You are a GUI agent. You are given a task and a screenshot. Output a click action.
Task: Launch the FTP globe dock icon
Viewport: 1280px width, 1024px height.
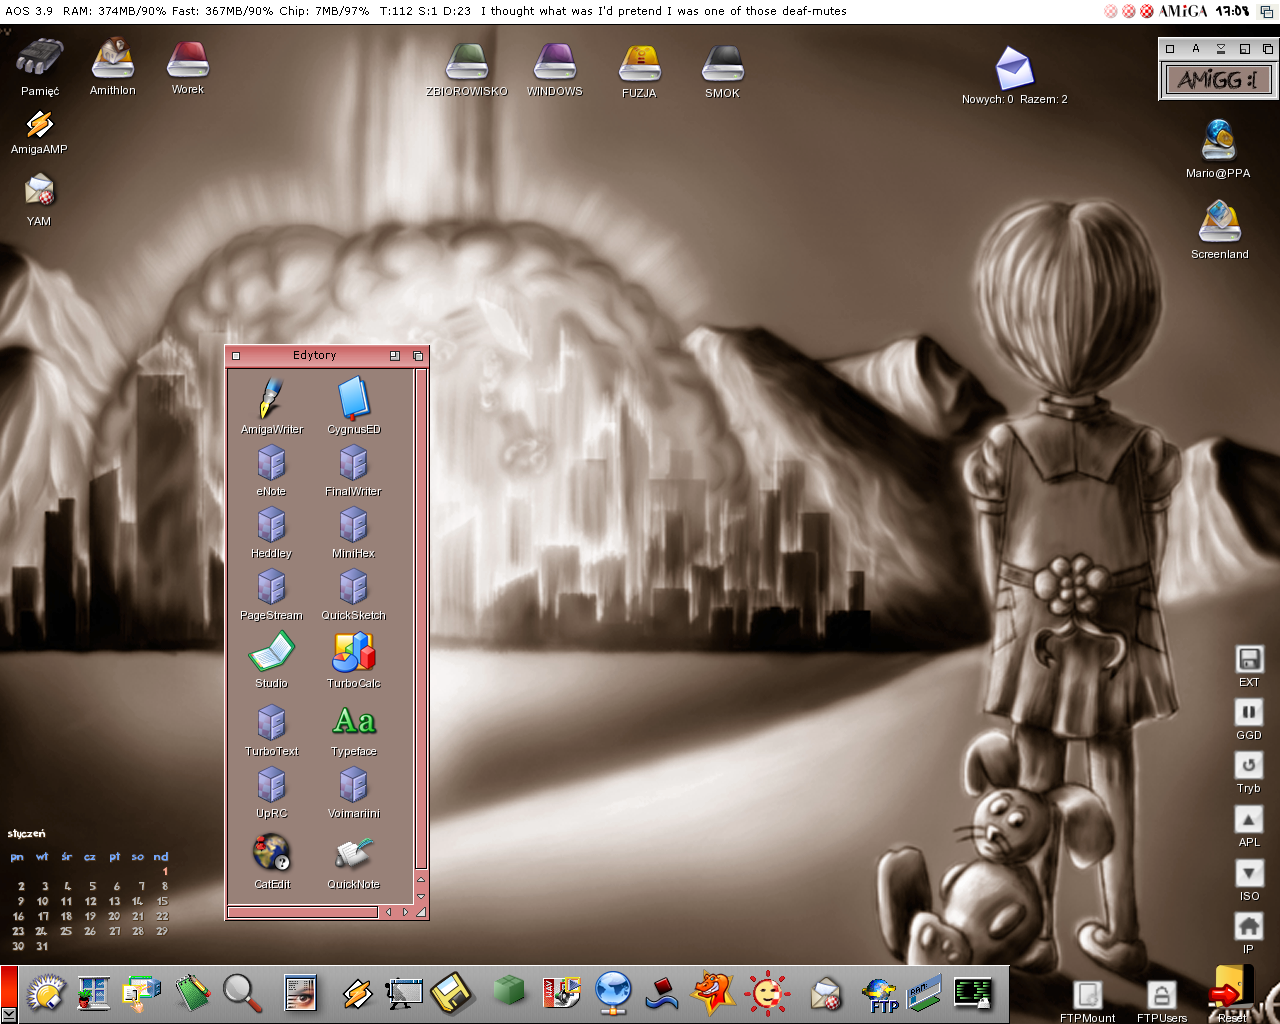[880, 996]
